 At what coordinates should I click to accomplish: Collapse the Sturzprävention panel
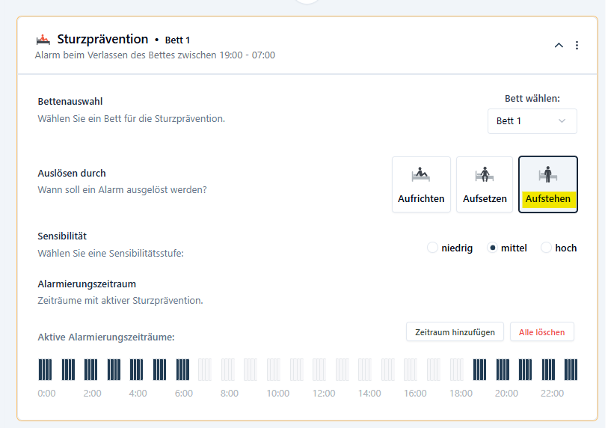pos(558,45)
